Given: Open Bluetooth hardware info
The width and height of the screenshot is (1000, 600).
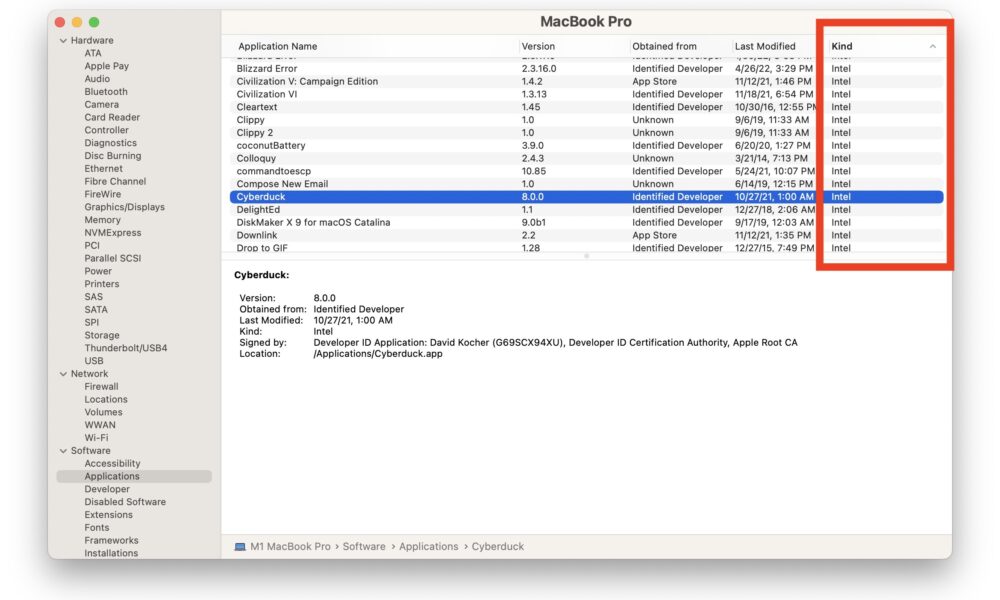Looking at the screenshot, I should coord(106,92).
